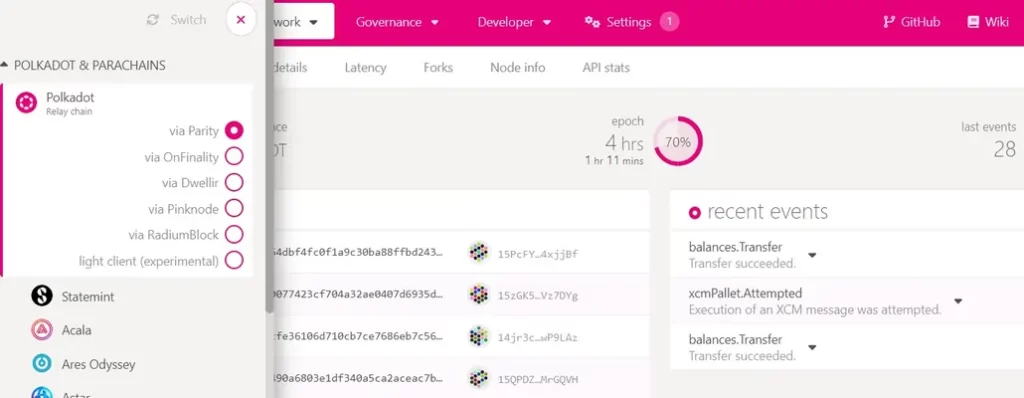Open Settings in the top bar
Screen dimensions: 1024x398
pos(618,22)
